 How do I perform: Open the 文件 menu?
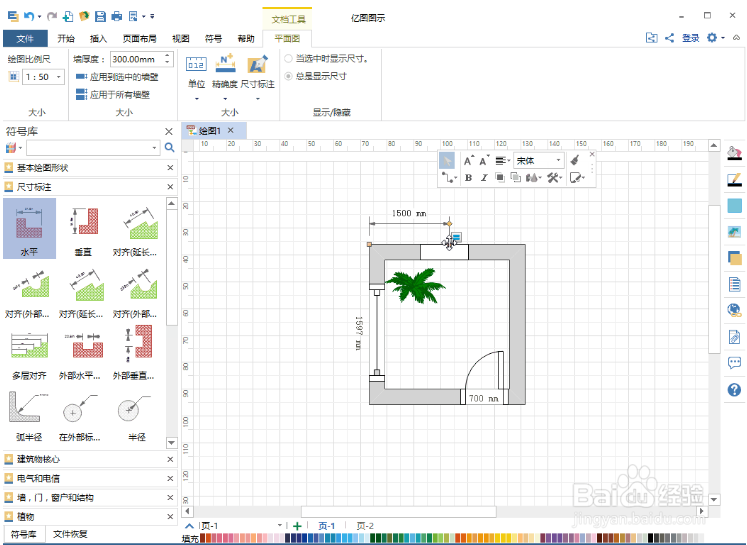pyautogui.click(x=25, y=39)
